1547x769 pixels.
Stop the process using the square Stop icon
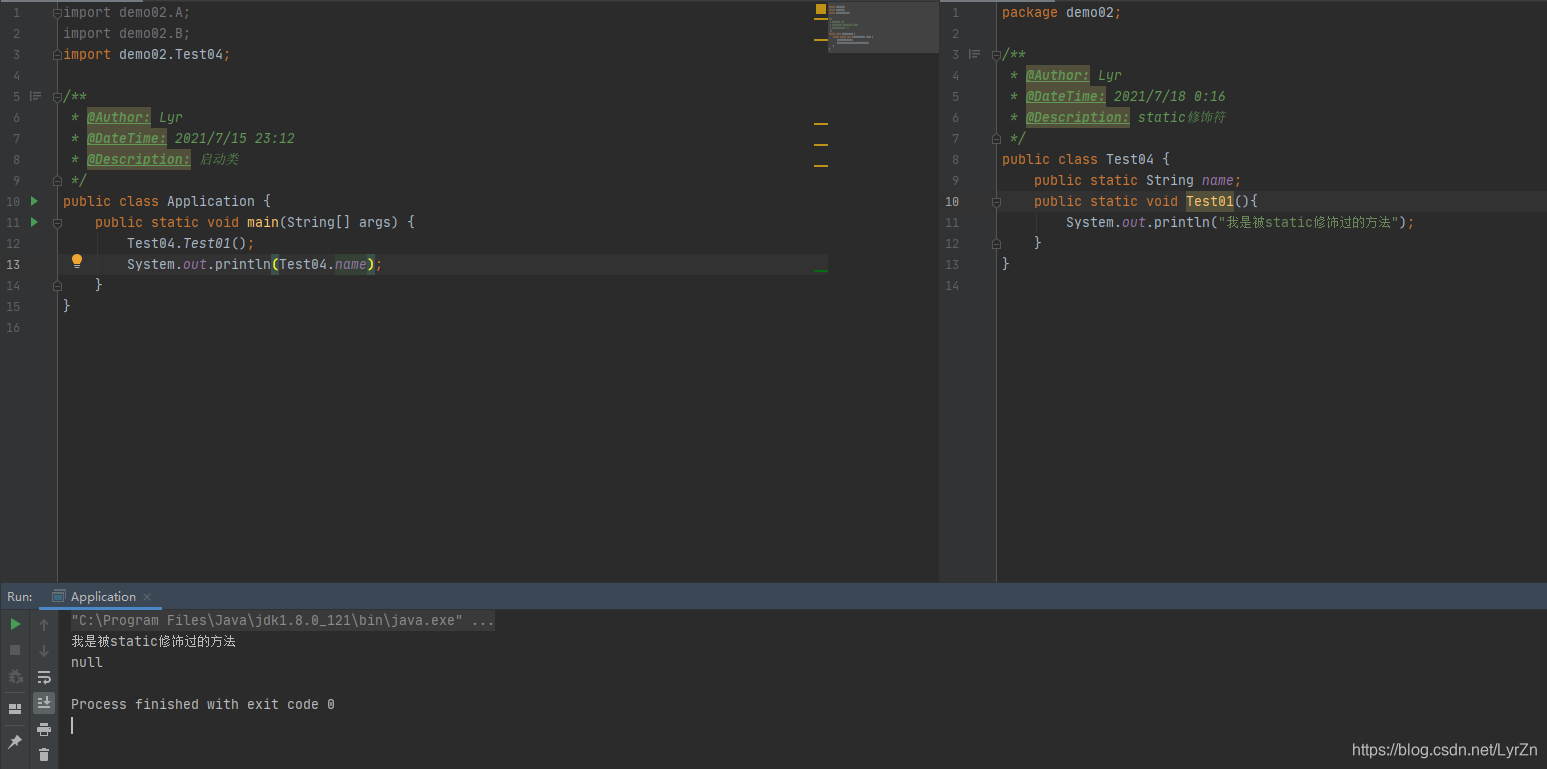[15, 650]
